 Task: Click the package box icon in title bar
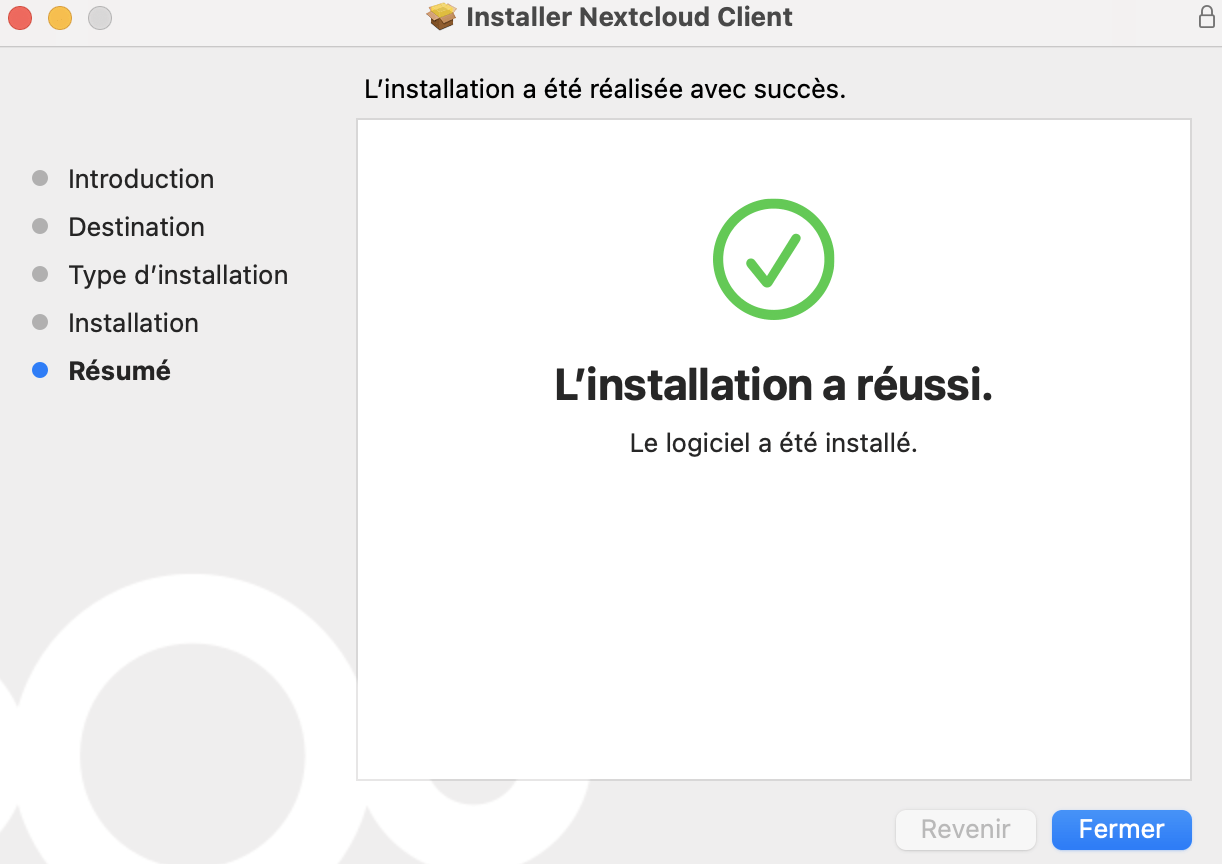click(441, 17)
